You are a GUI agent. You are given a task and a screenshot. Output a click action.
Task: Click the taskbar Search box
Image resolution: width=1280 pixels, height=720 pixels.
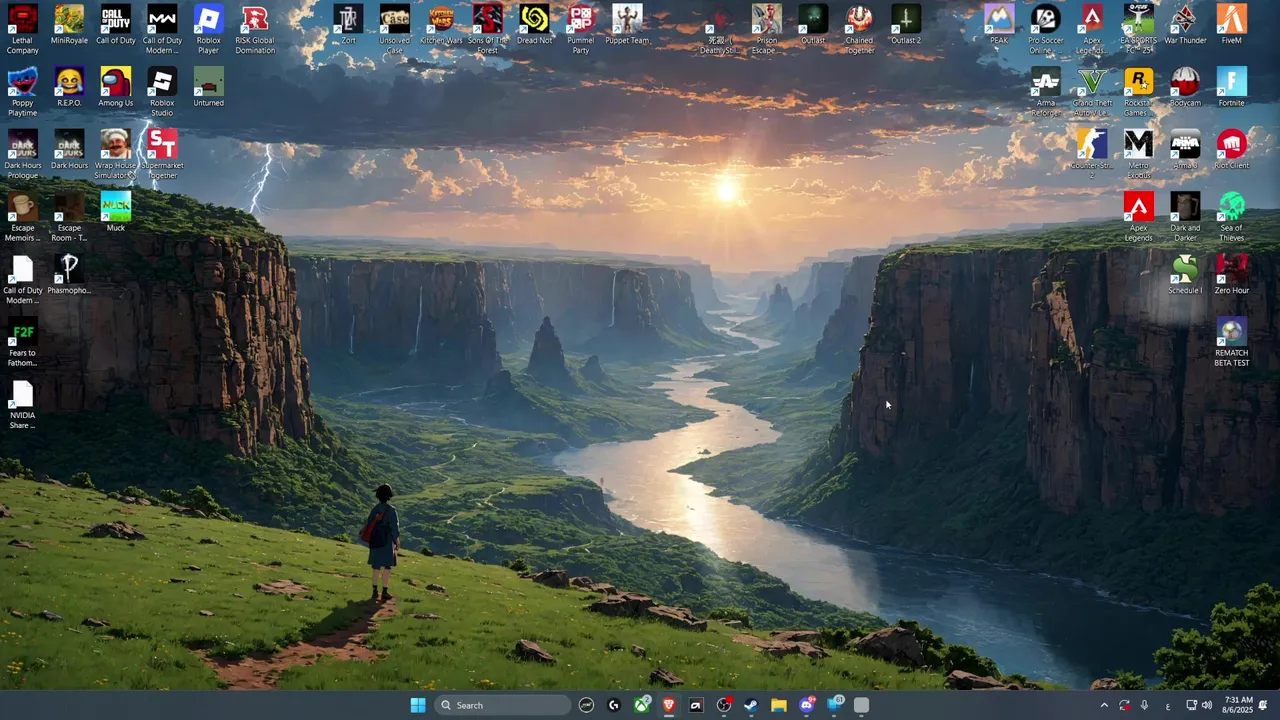(x=503, y=705)
